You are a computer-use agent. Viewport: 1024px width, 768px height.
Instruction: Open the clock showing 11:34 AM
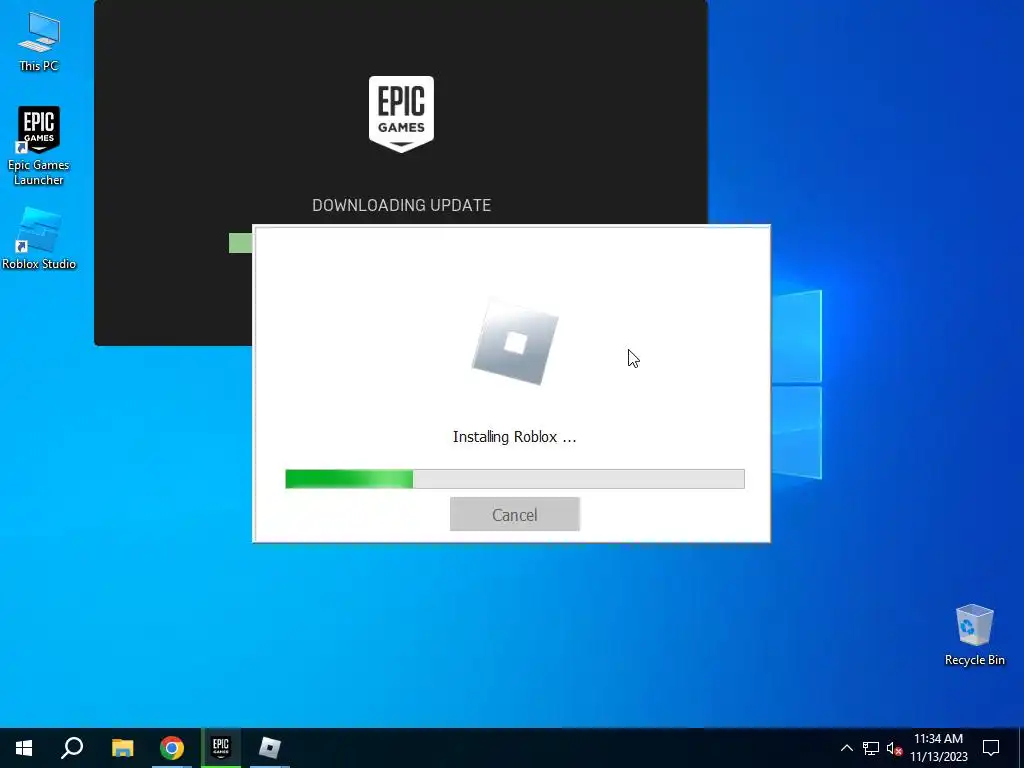(x=938, y=748)
